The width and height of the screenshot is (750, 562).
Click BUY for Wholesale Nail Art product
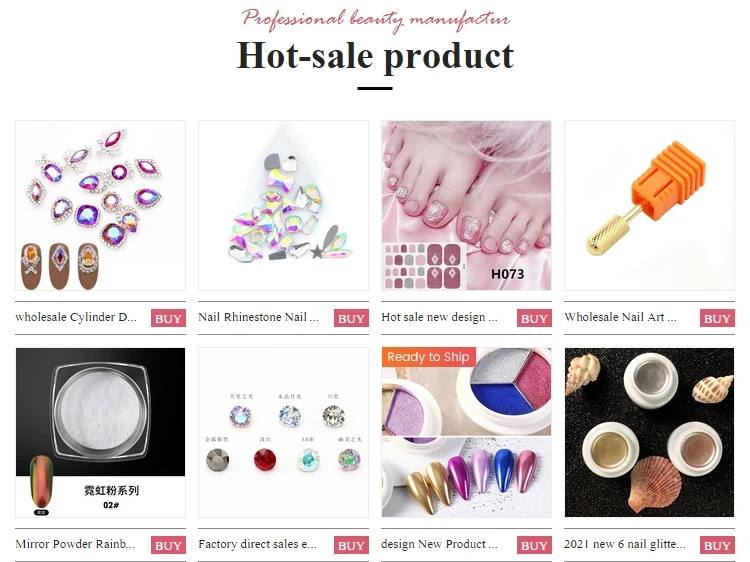[x=717, y=318]
